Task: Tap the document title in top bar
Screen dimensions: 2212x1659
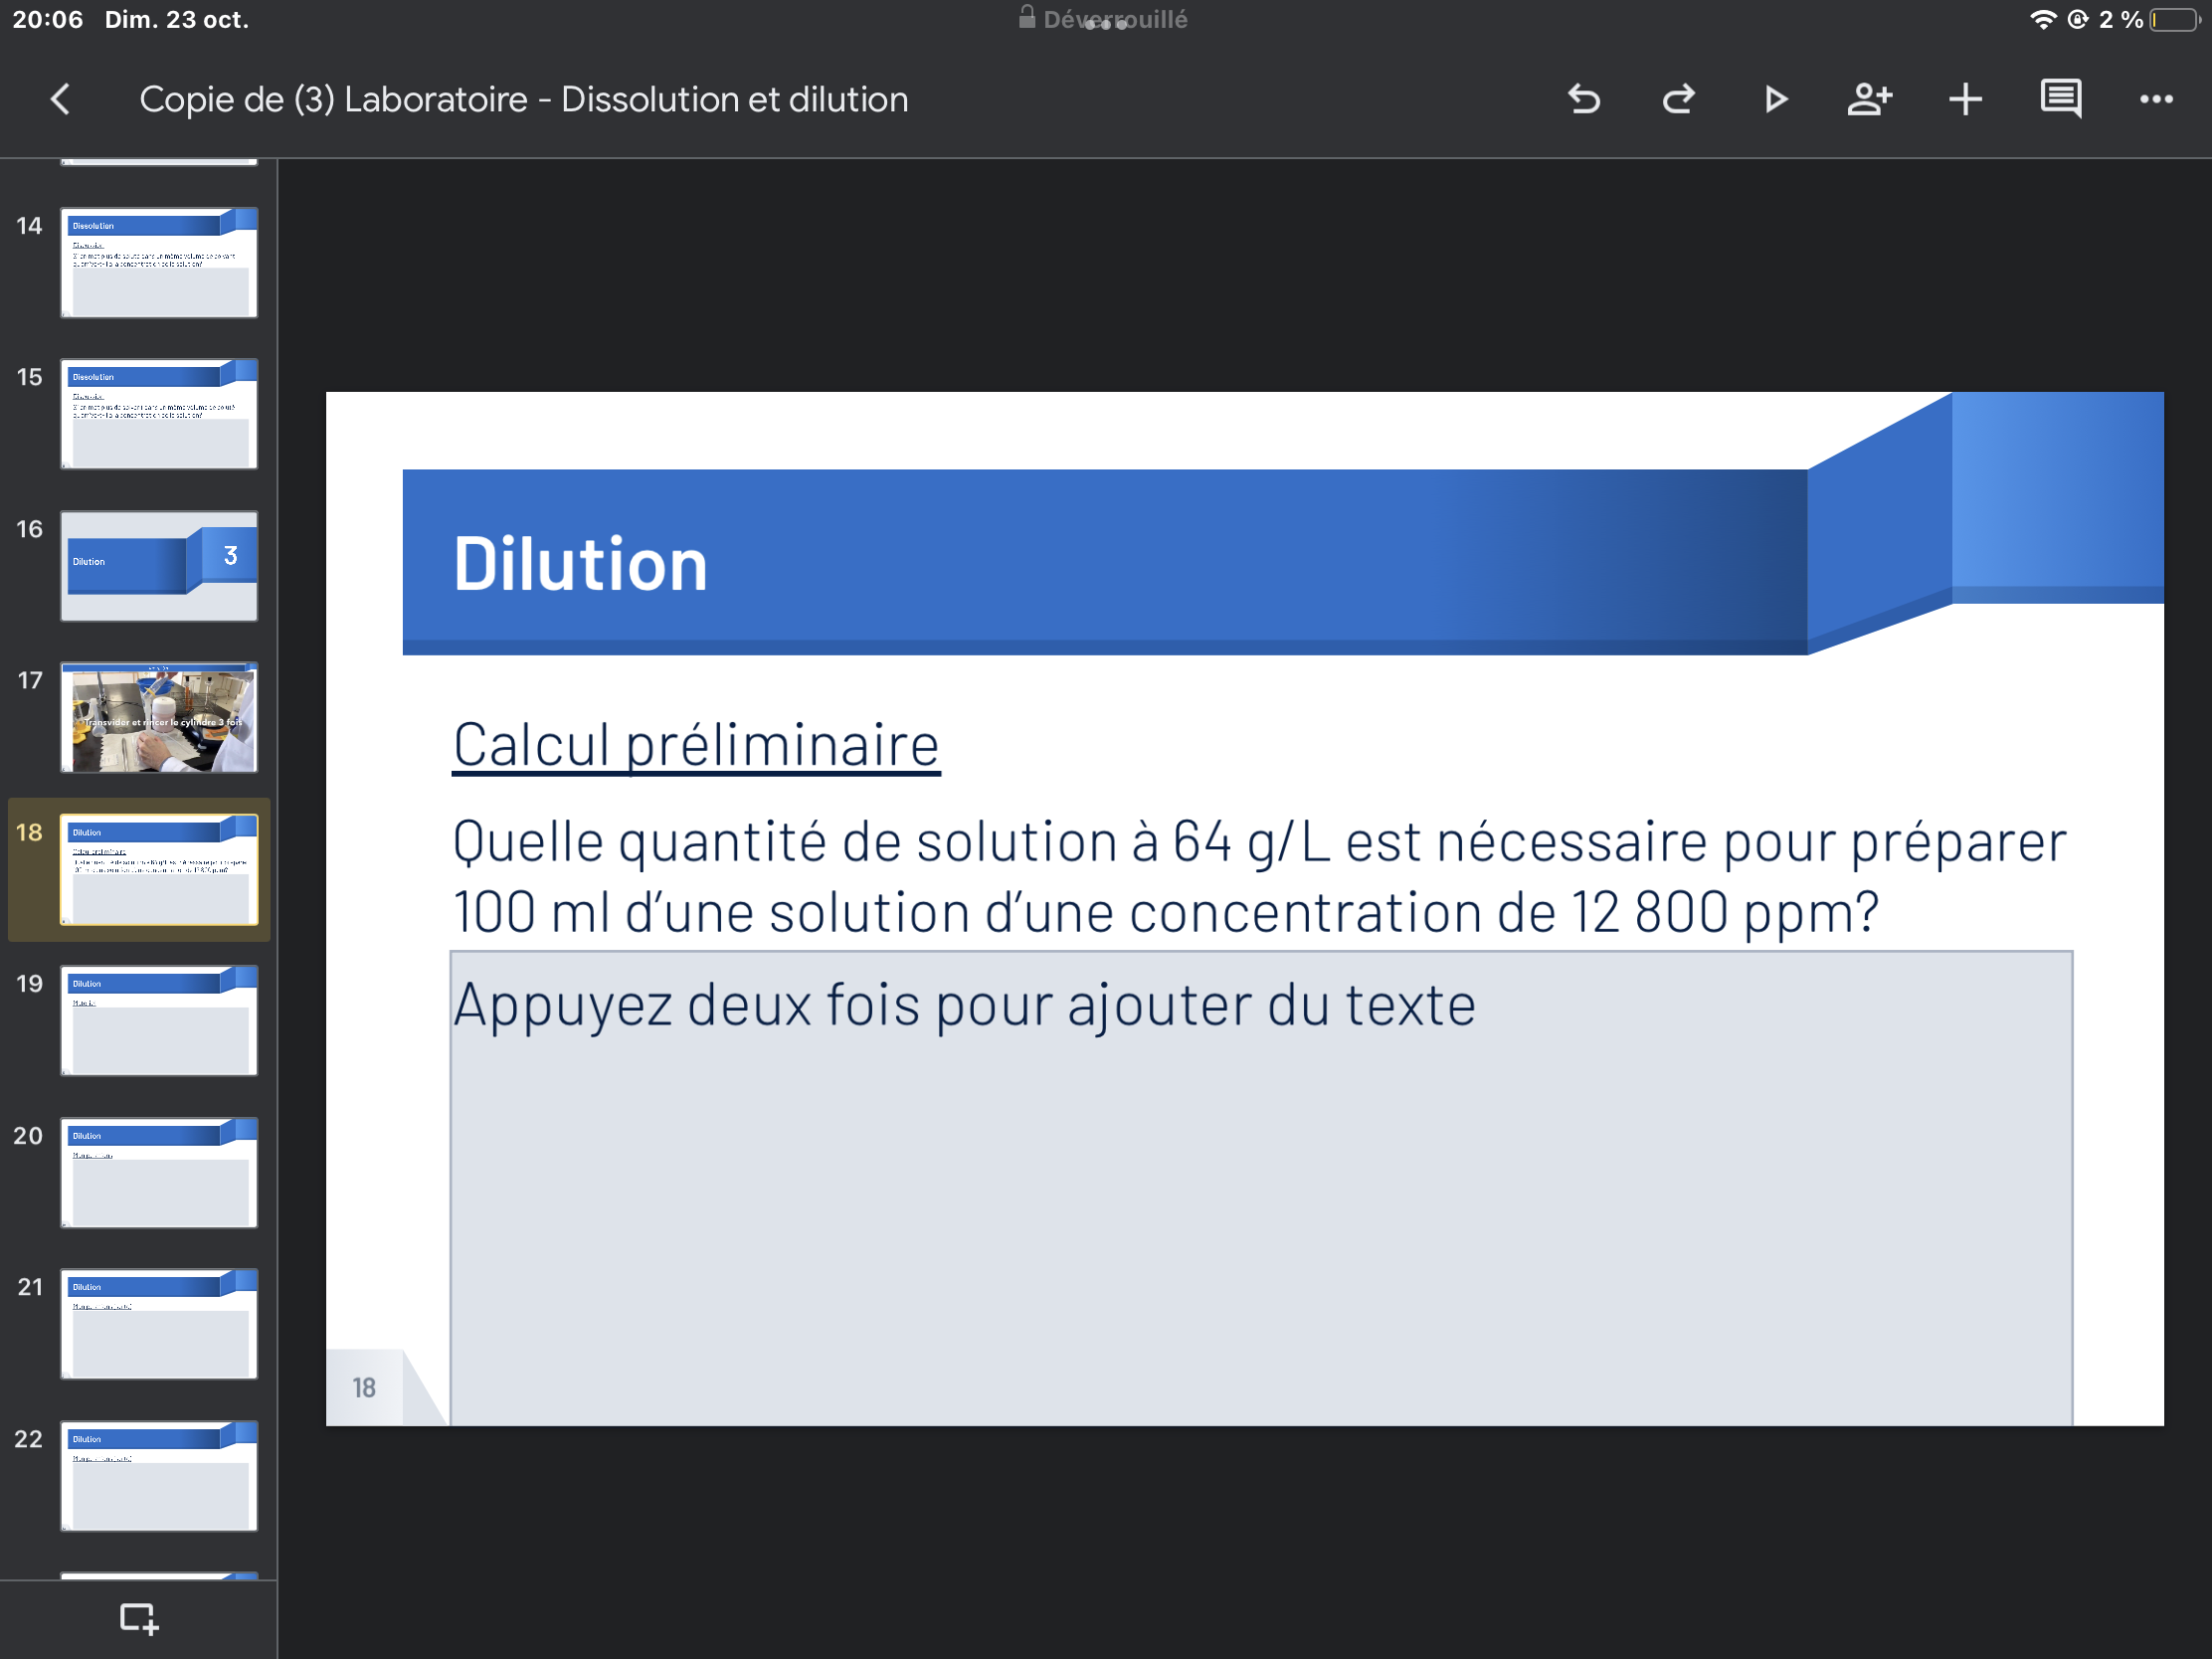Action: (x=523, y=99)
